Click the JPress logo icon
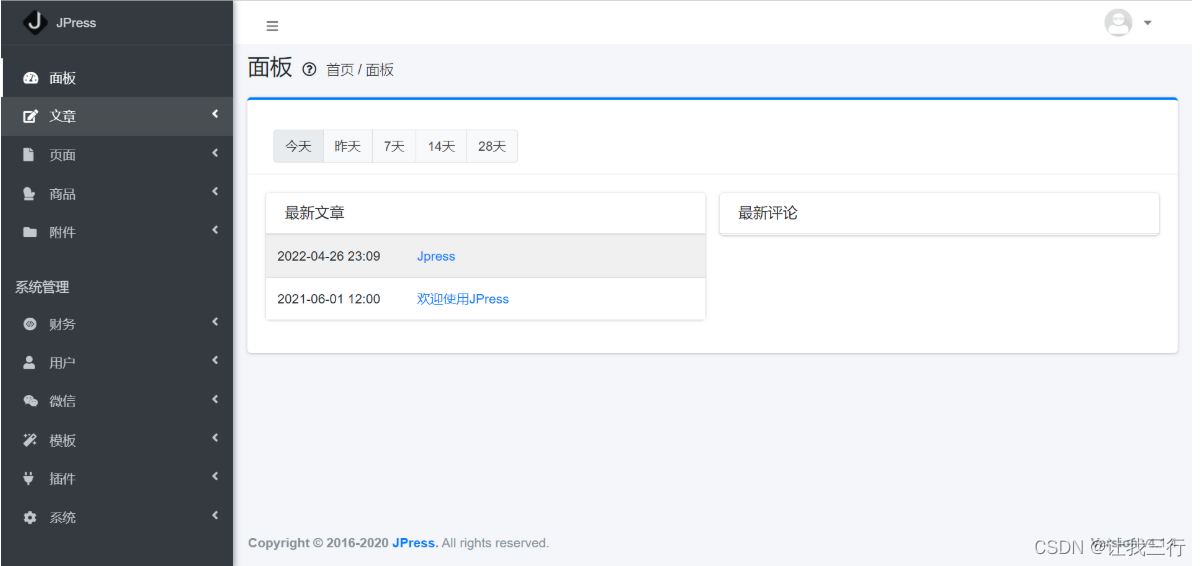Viewport: 1201px width, 566px height. coord(35,22)
